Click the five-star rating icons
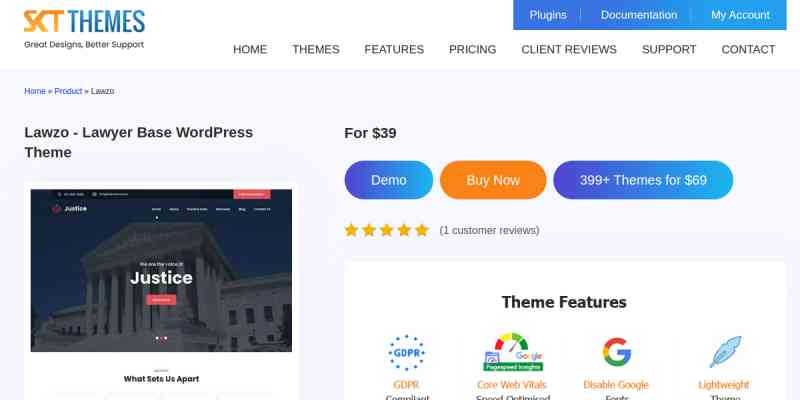Screen dimensions: 800x400 386,230
